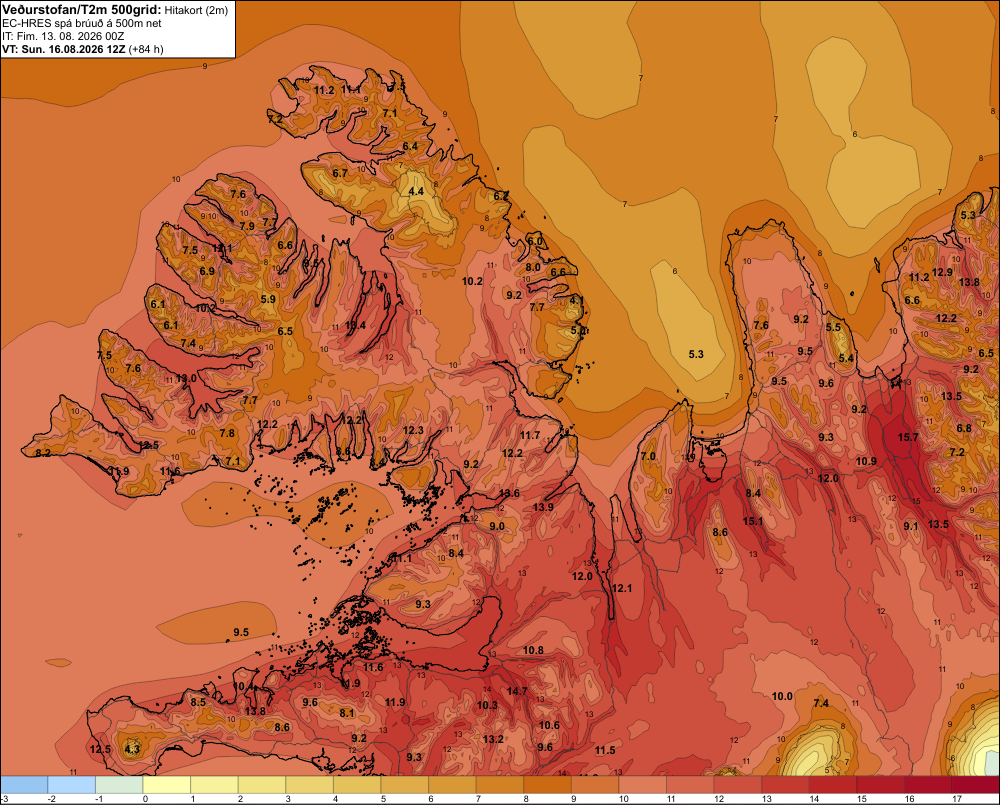Pick the legend swatch between 15 and 16
This screenshot has width=1000, height=805.
[x=881, y=785]
